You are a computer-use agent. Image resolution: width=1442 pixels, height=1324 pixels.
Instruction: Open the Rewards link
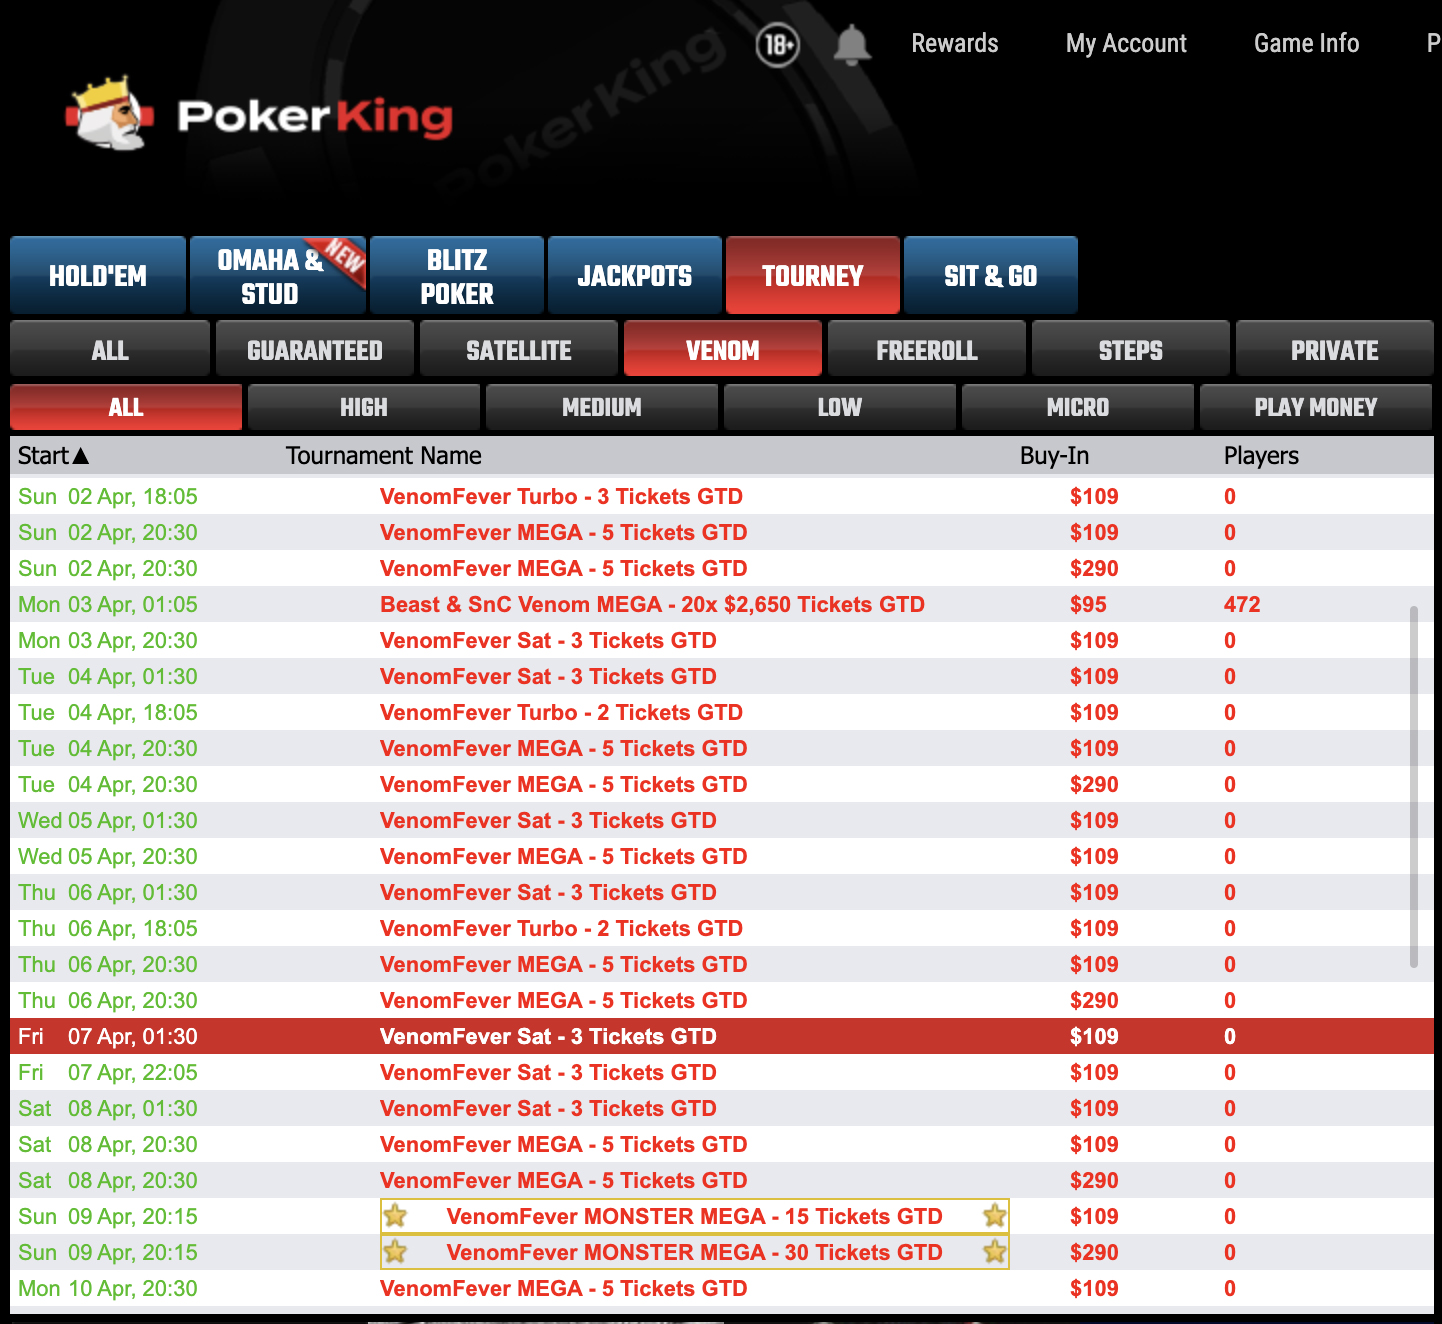point(954,44)
